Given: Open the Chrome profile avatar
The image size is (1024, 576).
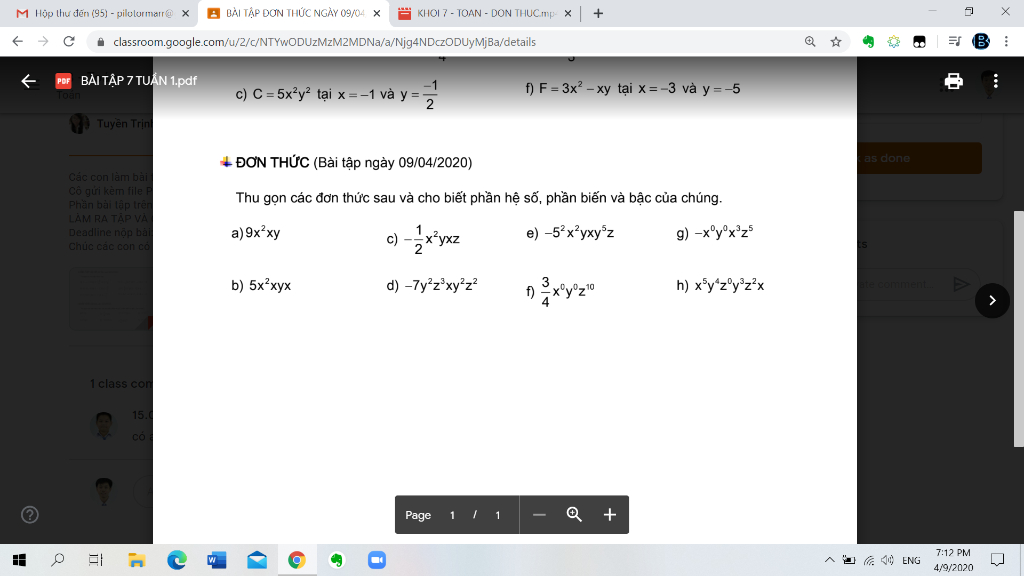Looking at the screenshot, I should click(x=981, y=42).
